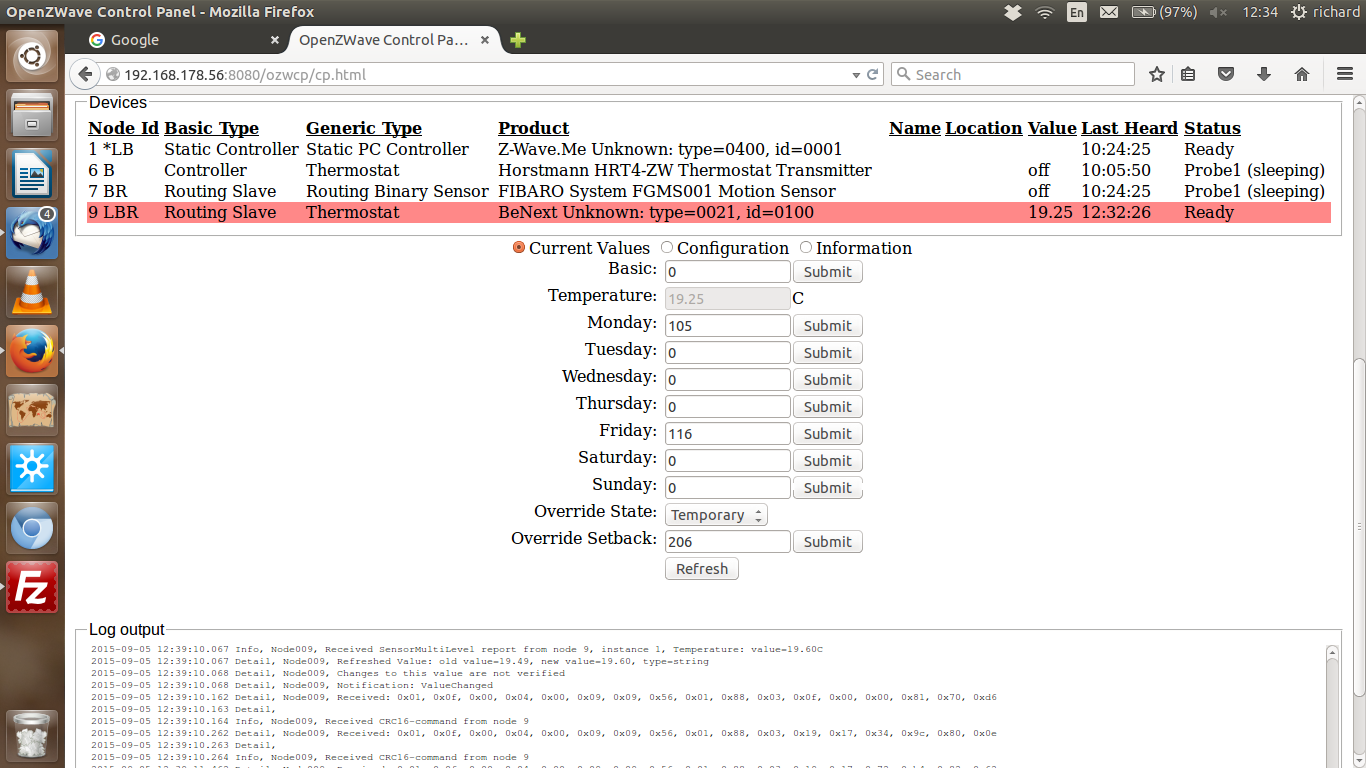Launch VLC media player from the dock

point(32,292)
